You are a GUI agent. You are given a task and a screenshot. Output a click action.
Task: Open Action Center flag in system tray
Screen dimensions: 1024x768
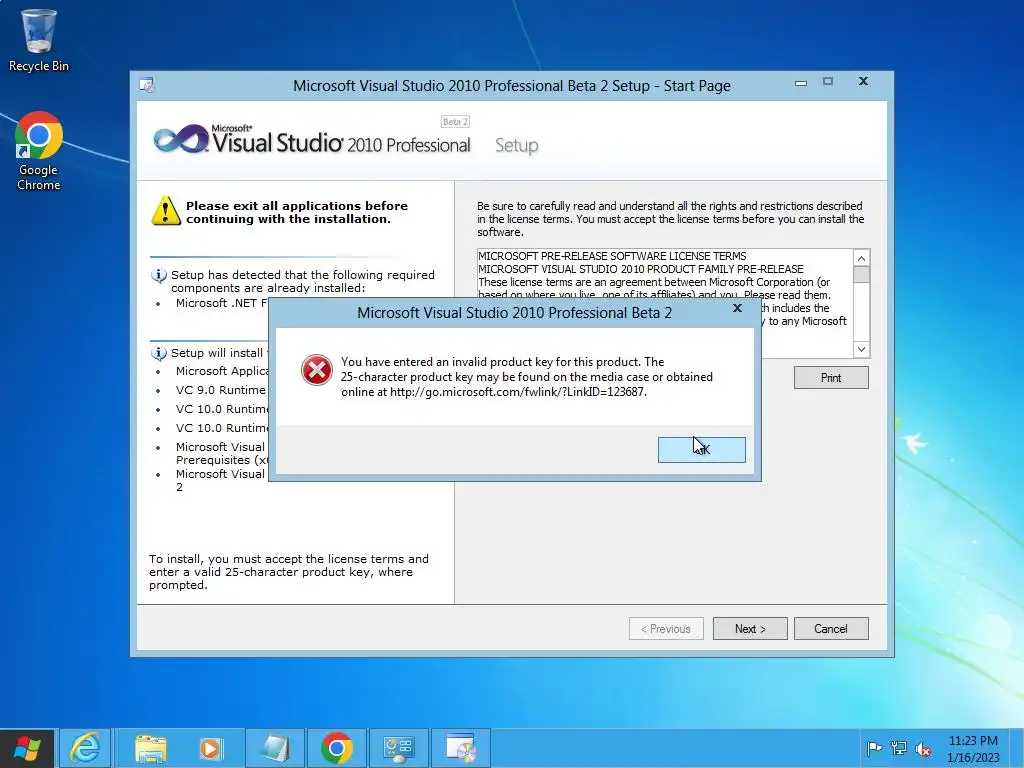coord(874,748)
